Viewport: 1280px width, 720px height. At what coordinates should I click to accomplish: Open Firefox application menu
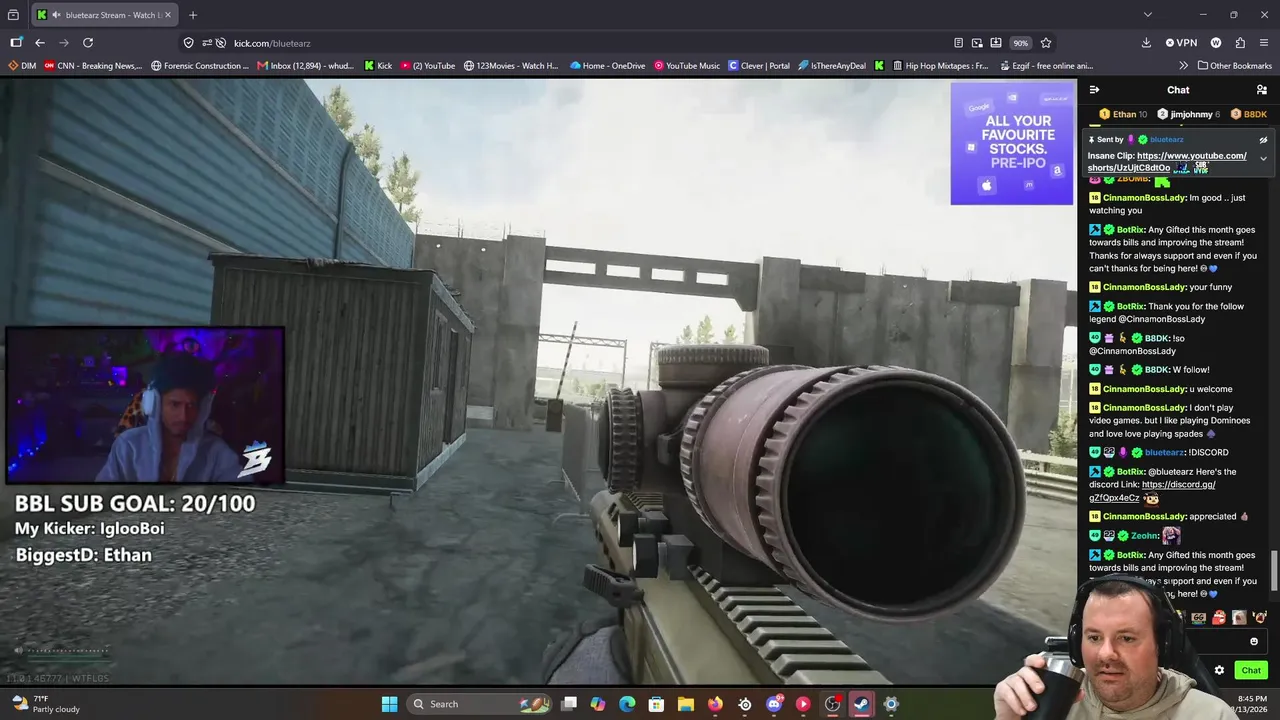coord(1264,43)
